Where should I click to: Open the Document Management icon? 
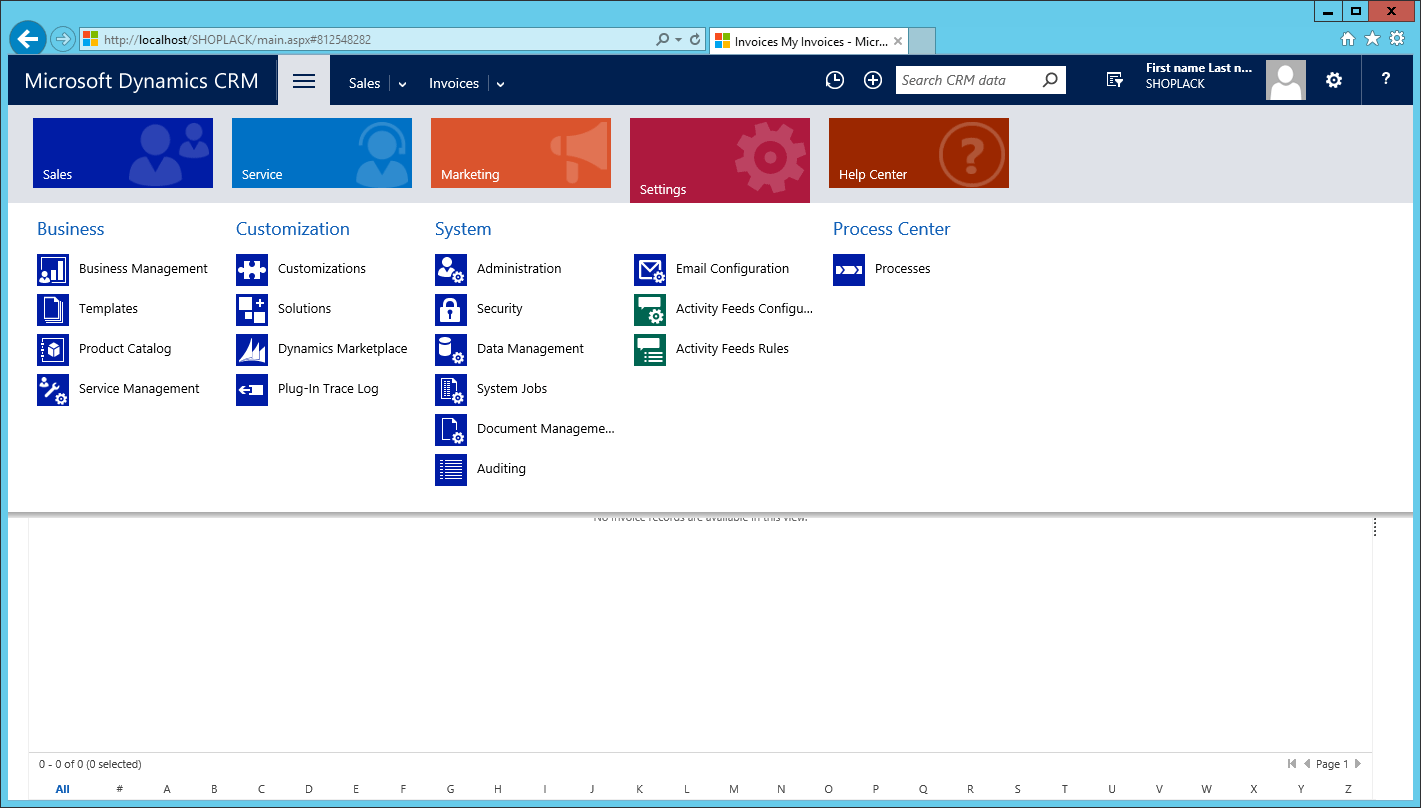tap(451, 429)
